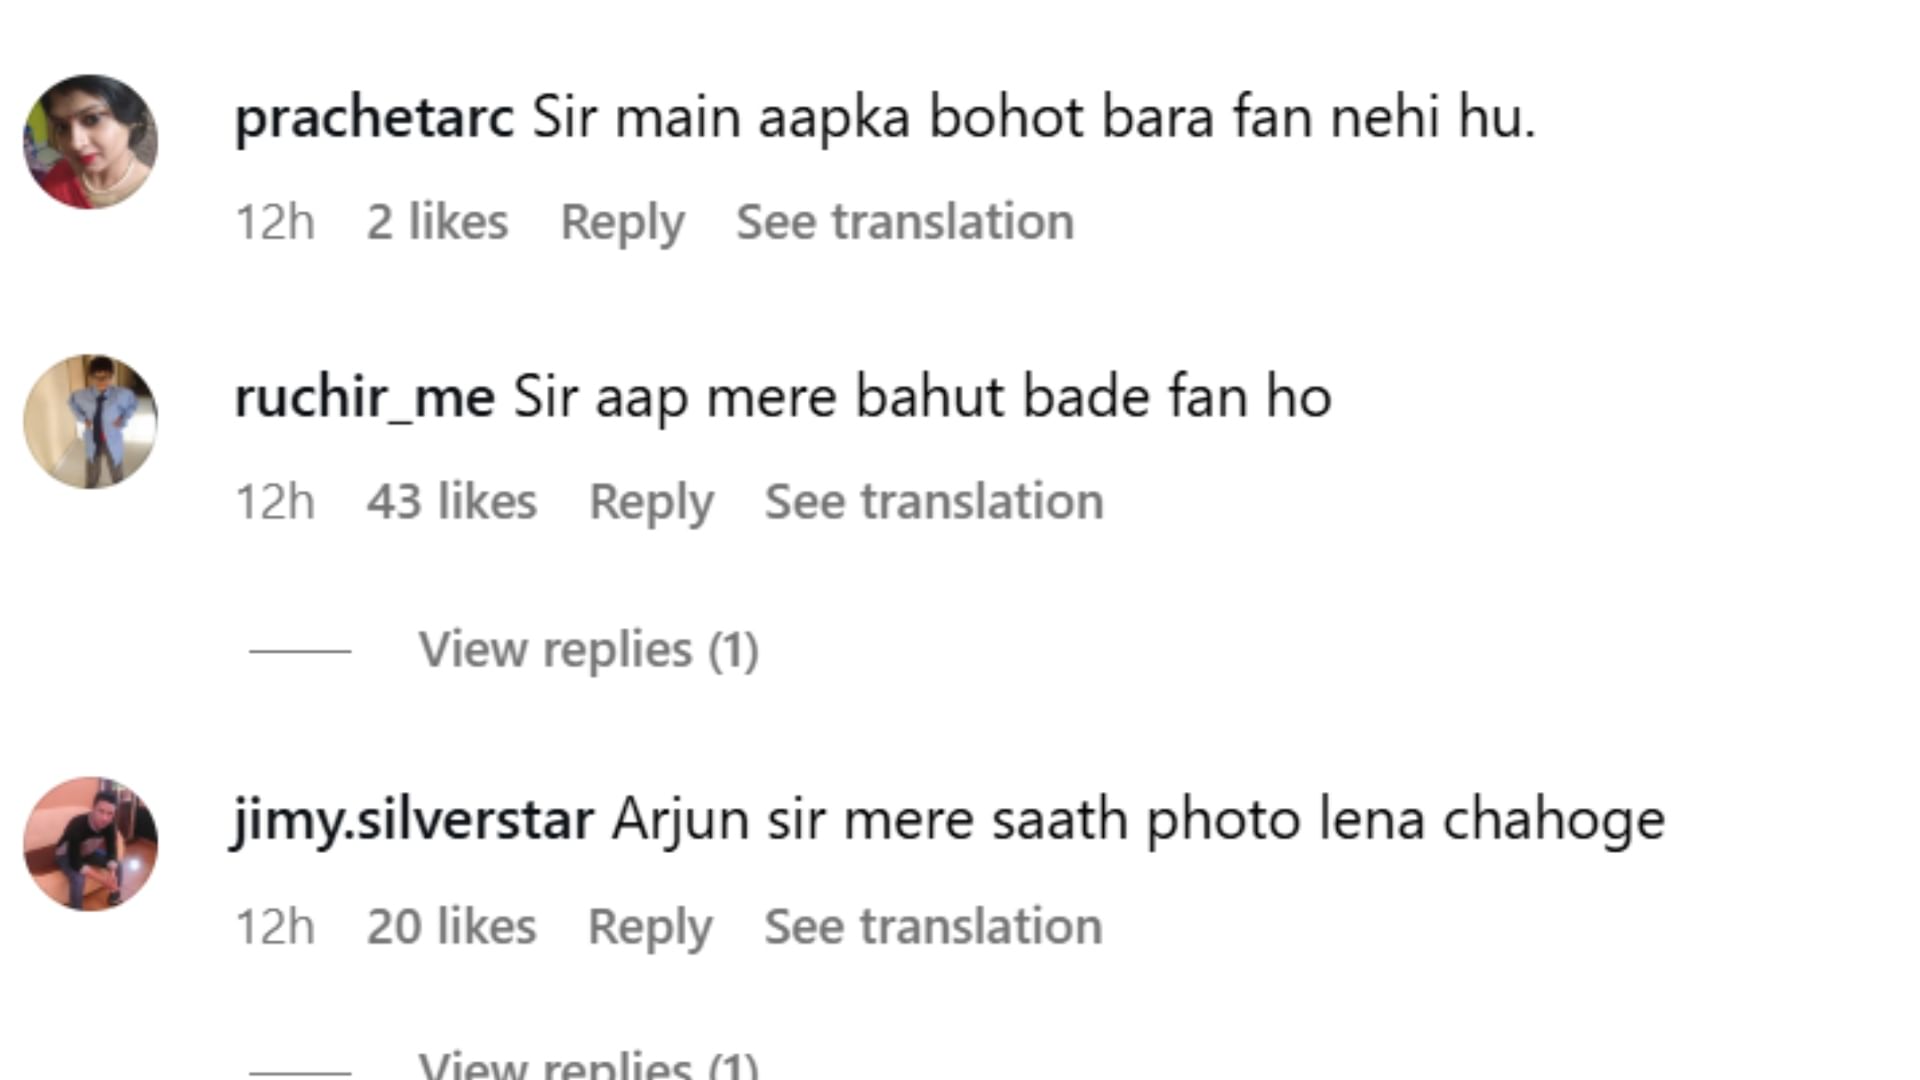Show who gave 2 likes to prachetarc
Screen dimensions: 1920x1080
pyautogui.click(x=437, y=222)
